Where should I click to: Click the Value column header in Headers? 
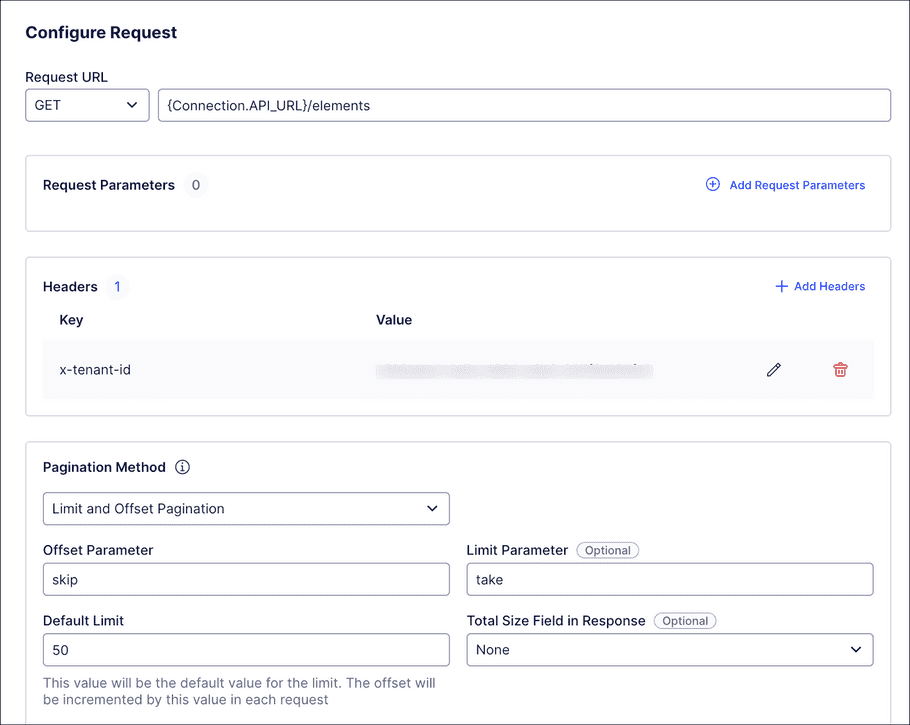[x=393, y=320]
